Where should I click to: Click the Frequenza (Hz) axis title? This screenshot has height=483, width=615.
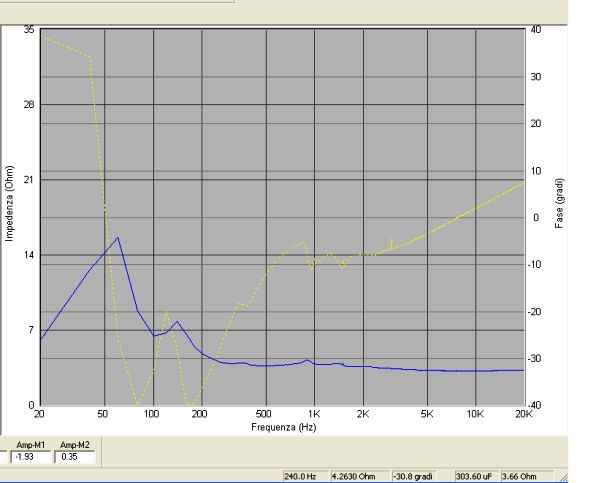(x=284, y=427)
